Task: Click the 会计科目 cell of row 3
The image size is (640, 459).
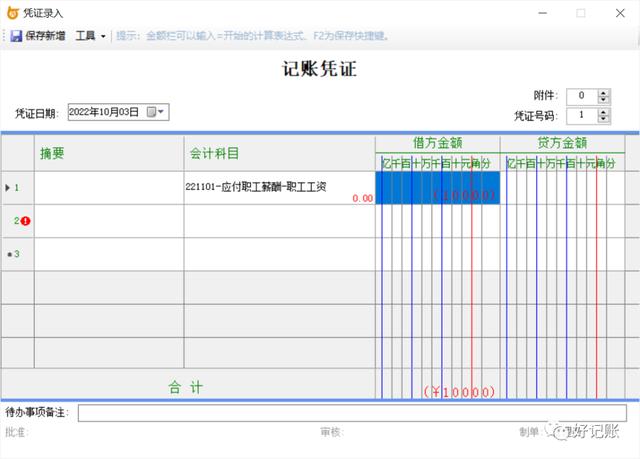Action: (280, 254)
